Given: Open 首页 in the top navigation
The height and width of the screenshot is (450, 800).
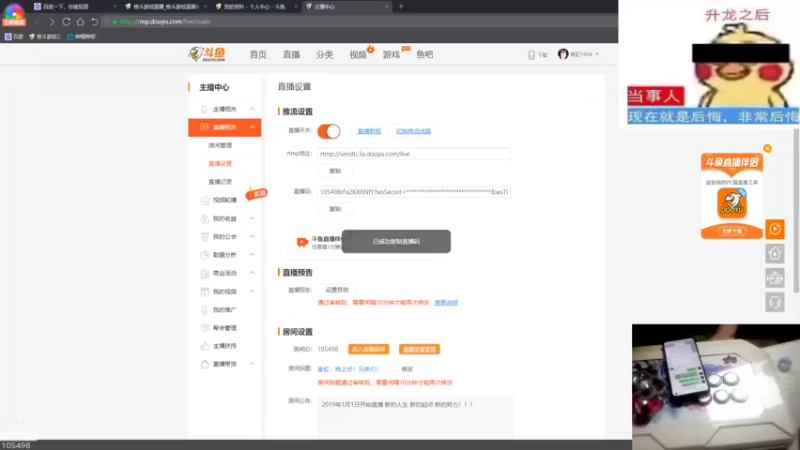Looking at the screenshot, I should [258, 55].
